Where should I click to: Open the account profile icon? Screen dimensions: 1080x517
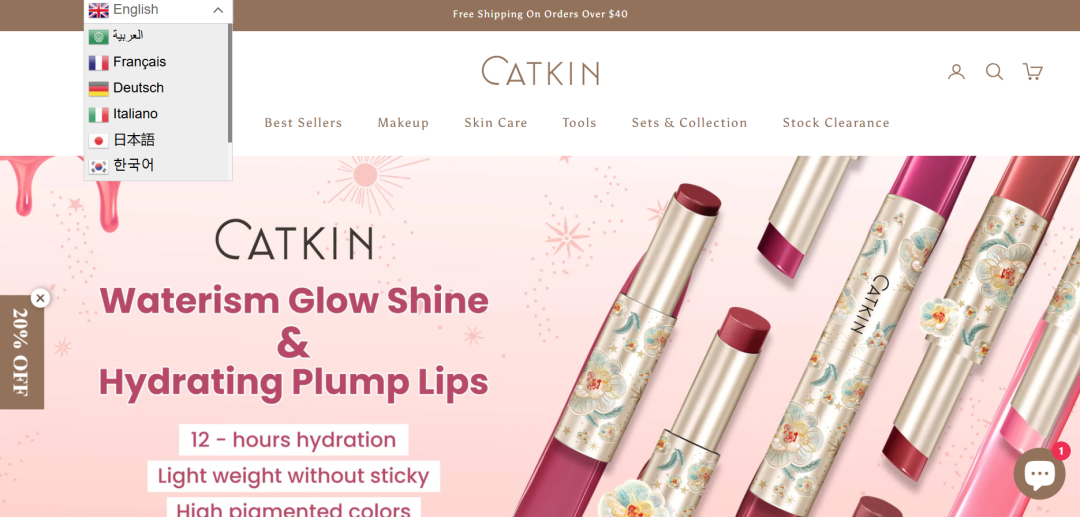pyautogui.click(x=956, y=72)
